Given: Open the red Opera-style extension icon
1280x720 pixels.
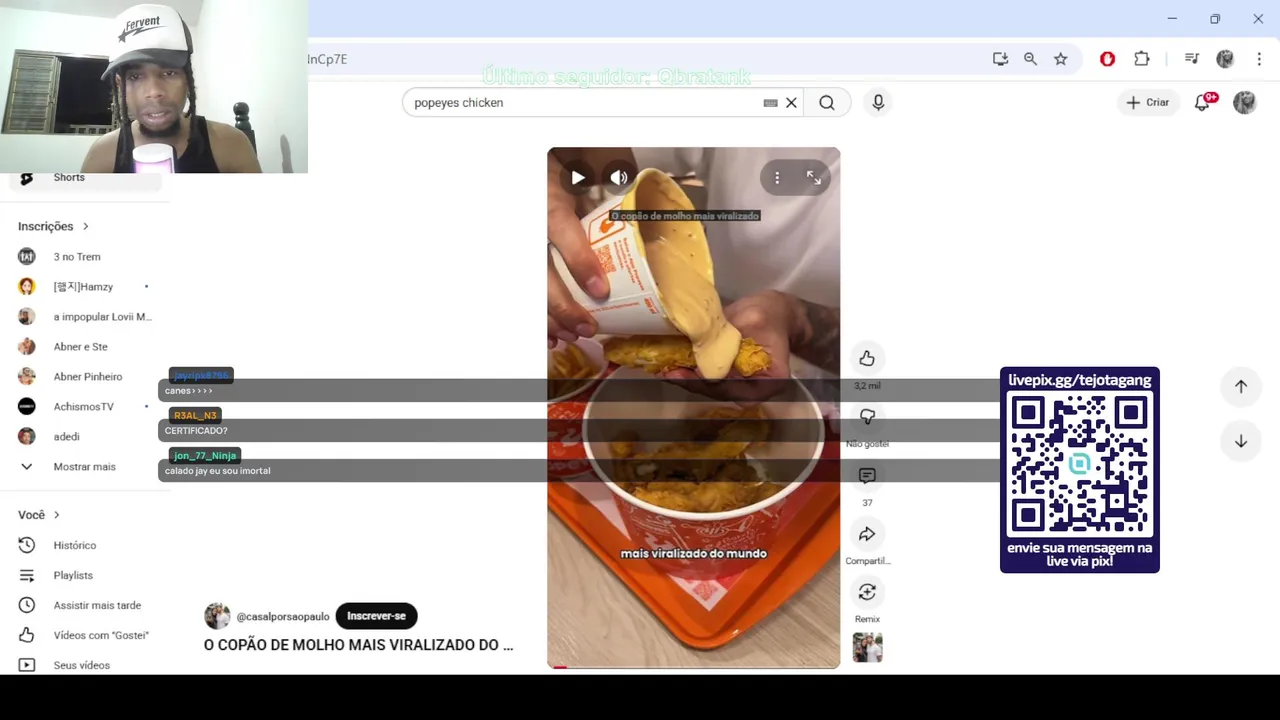Looking at the screenshot, I should pos(1107,59).
